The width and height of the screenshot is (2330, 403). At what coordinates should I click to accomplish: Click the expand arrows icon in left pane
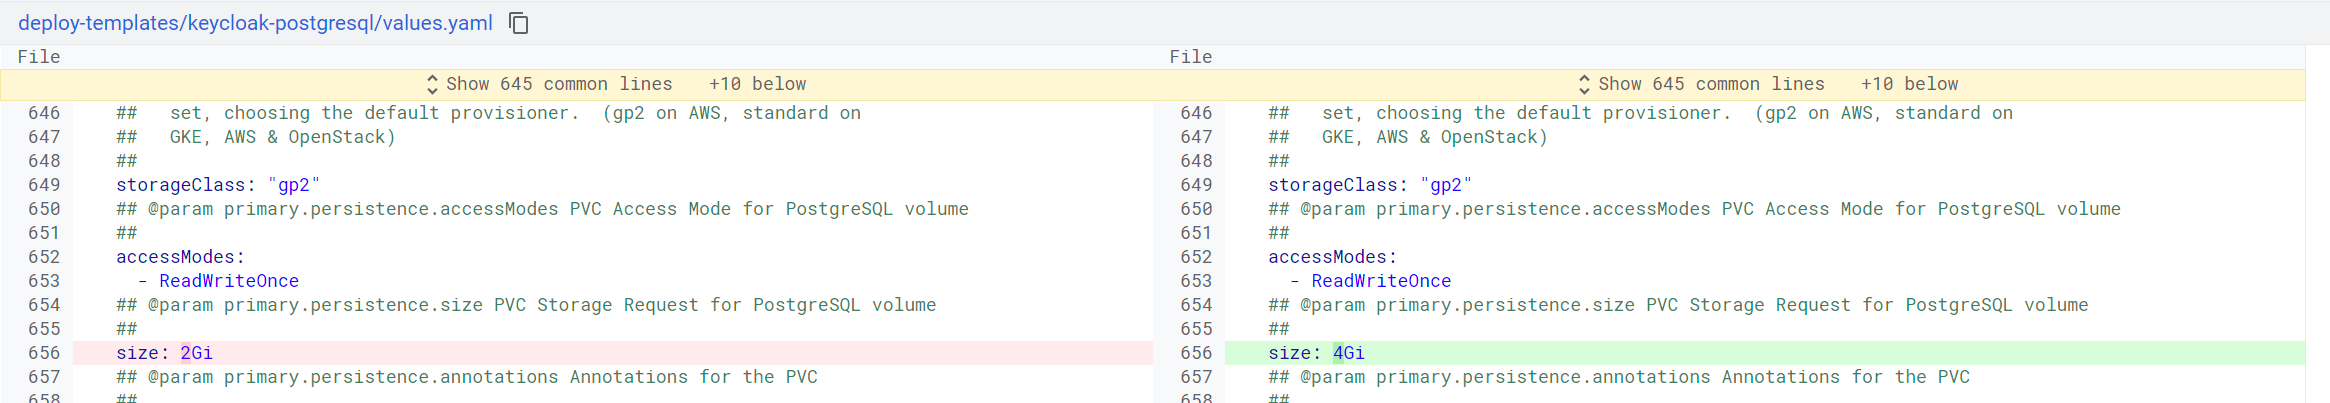(x=432, y=84)
